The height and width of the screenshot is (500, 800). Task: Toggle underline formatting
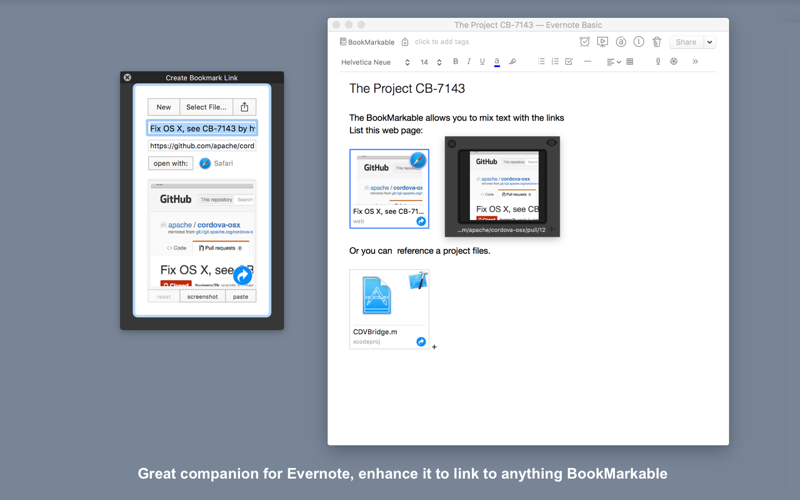tap(482, 62)
